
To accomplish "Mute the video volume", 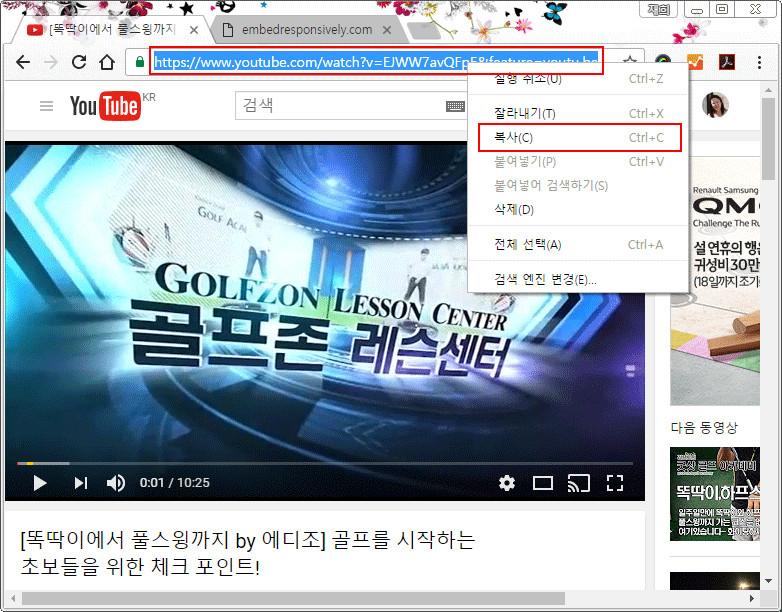I will point(116,483).
